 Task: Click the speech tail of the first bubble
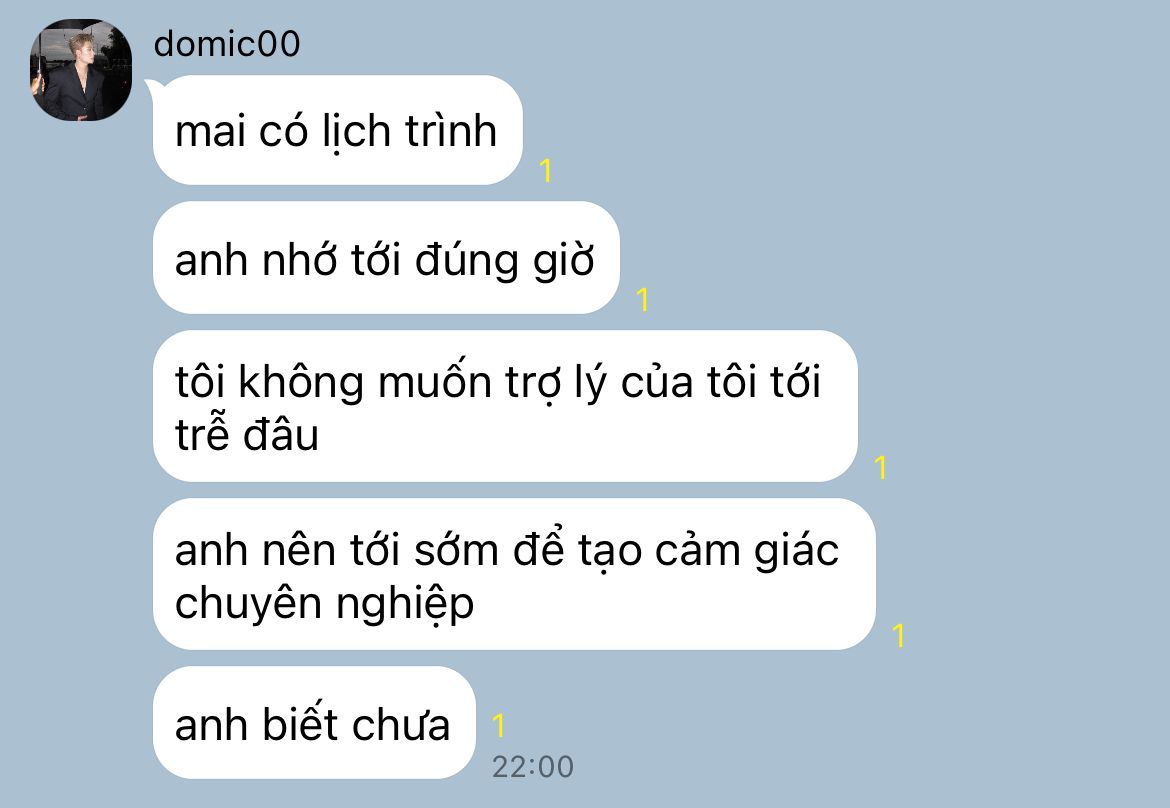152,86
